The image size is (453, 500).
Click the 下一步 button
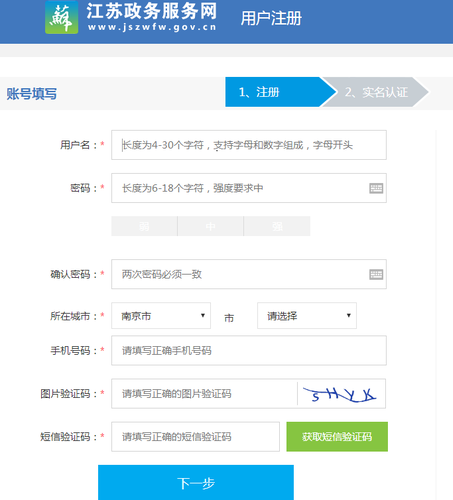pyautogui.click(x=196, y=483)
